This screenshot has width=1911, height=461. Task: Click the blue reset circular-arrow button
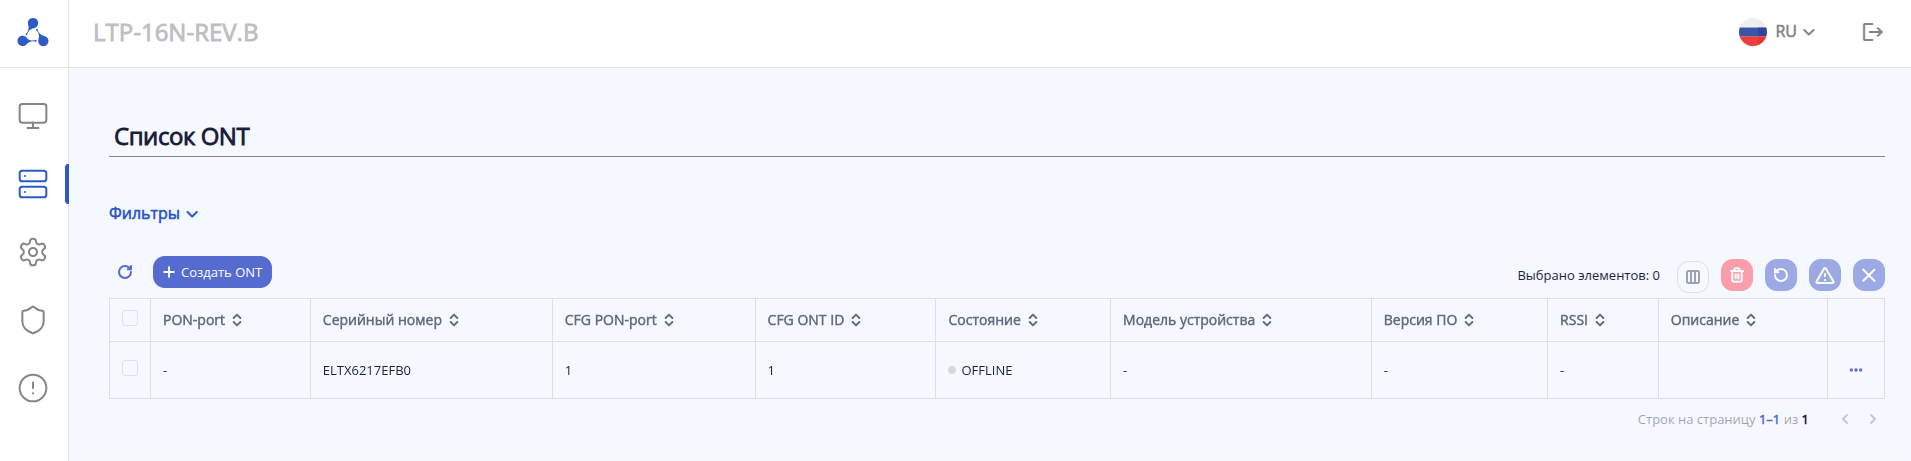pos(1781,275)
